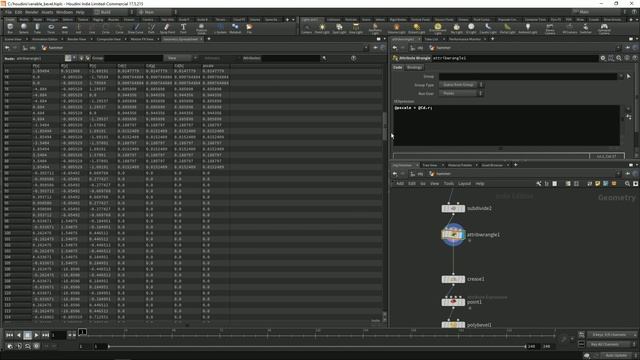Open the parameter pane gear menu
This screenshot has width=640, height=360.
[x=603, y=58]
